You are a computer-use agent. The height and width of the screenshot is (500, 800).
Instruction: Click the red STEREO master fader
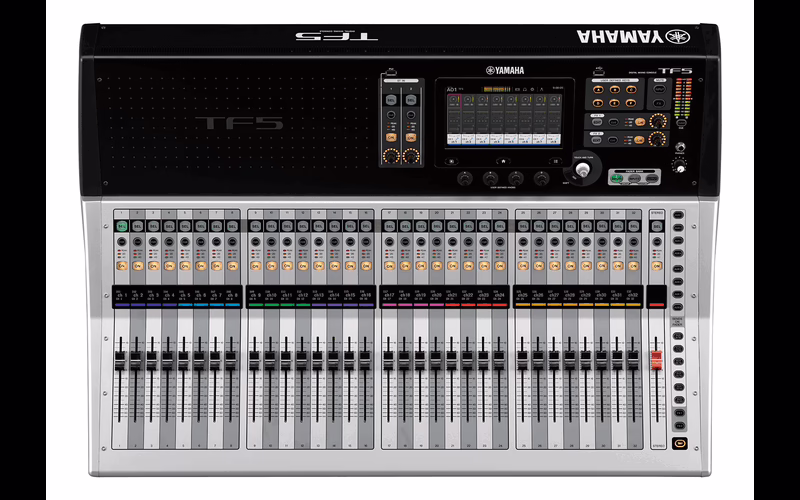click(657, 360)
